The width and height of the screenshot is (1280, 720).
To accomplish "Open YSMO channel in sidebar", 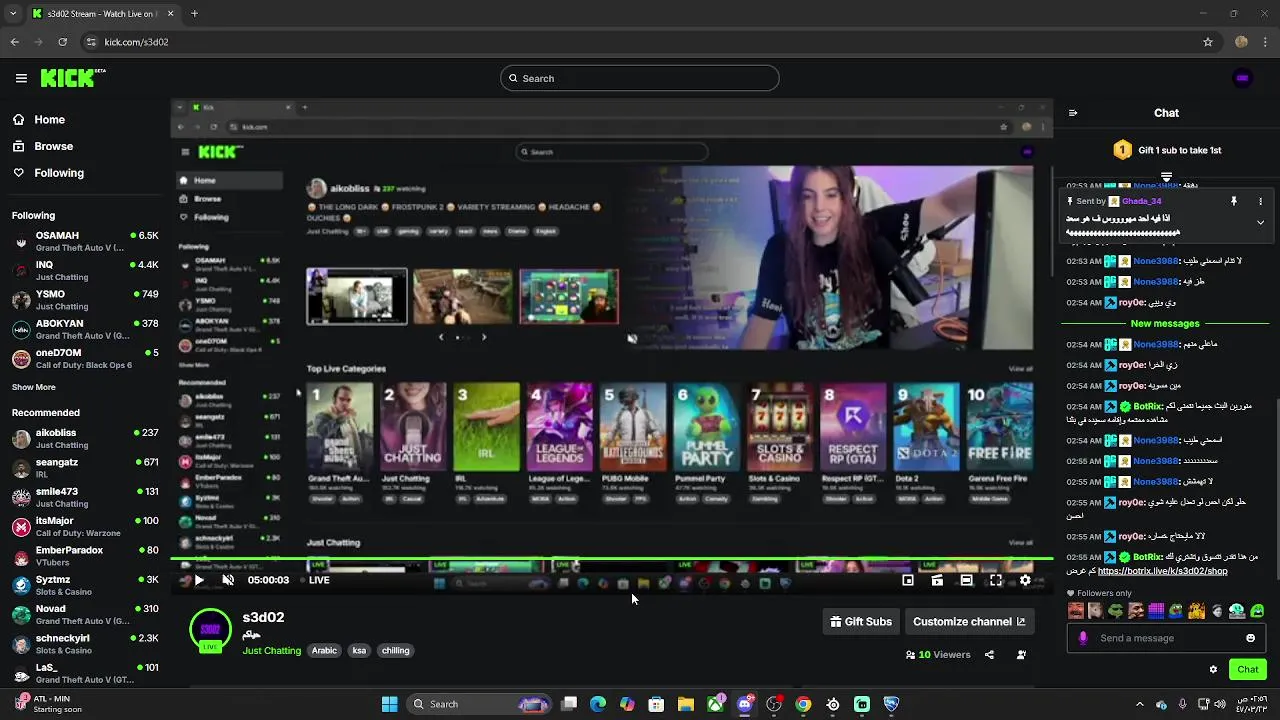I will pos(85,300).
